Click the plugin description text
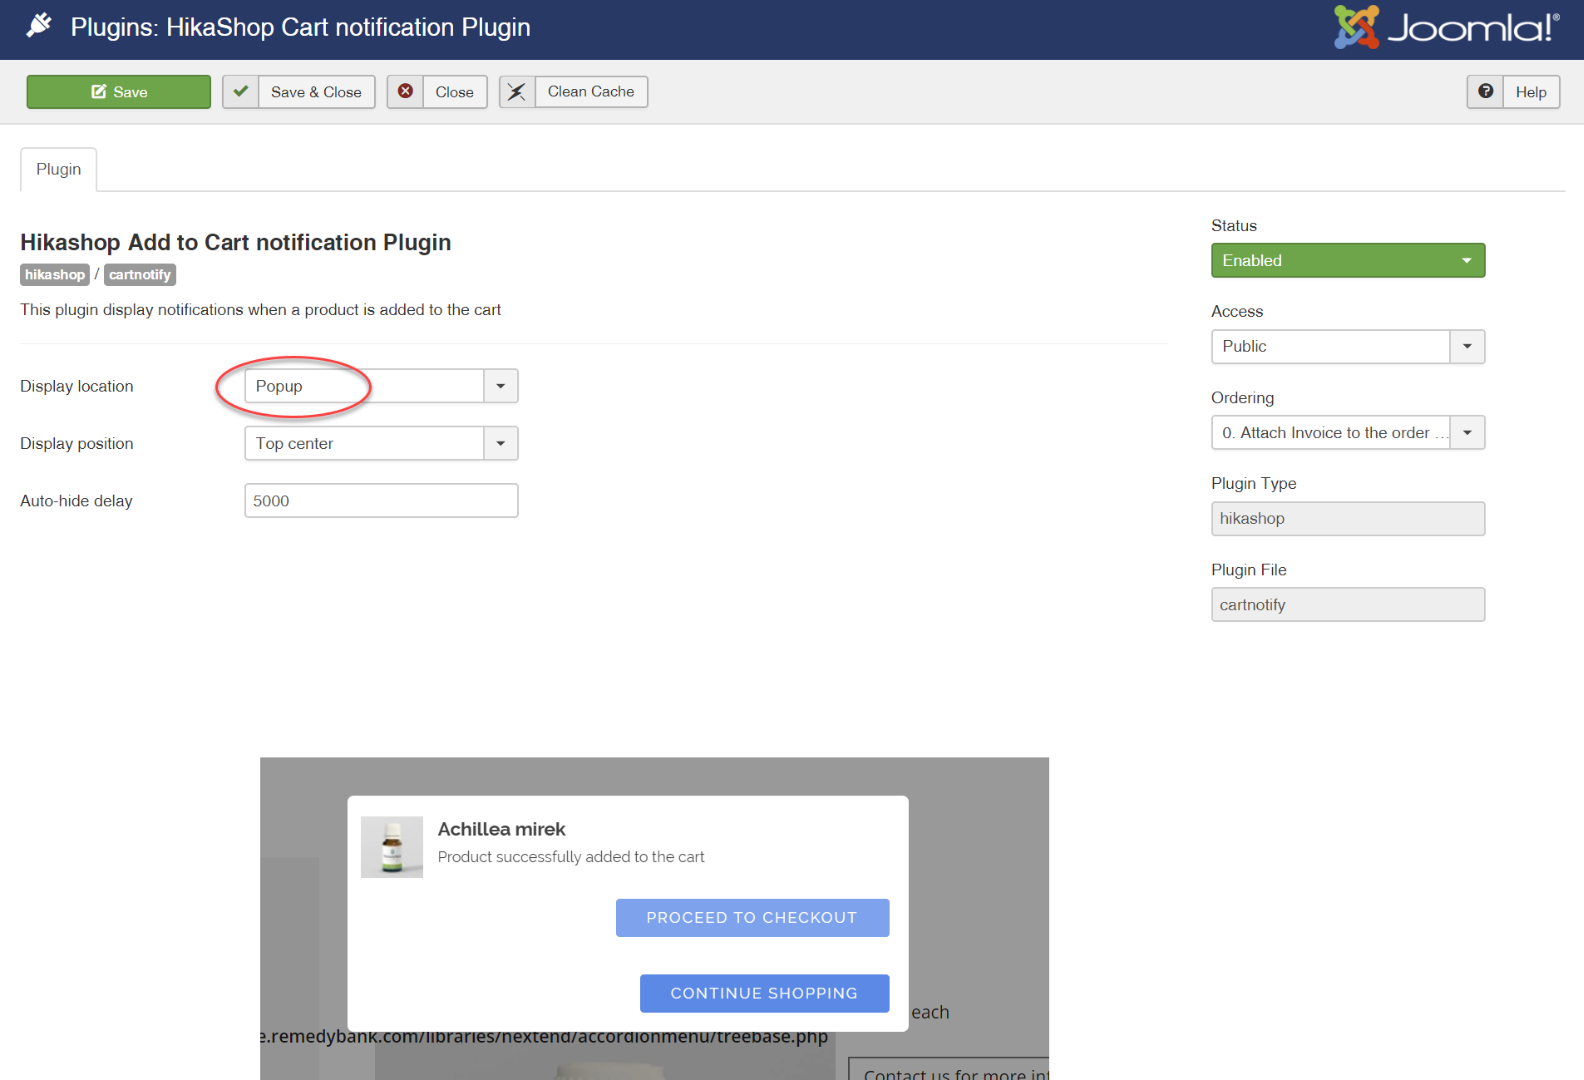This screenshot has width=1584, height=1080. pyautogui.click(x=261, y=310)
